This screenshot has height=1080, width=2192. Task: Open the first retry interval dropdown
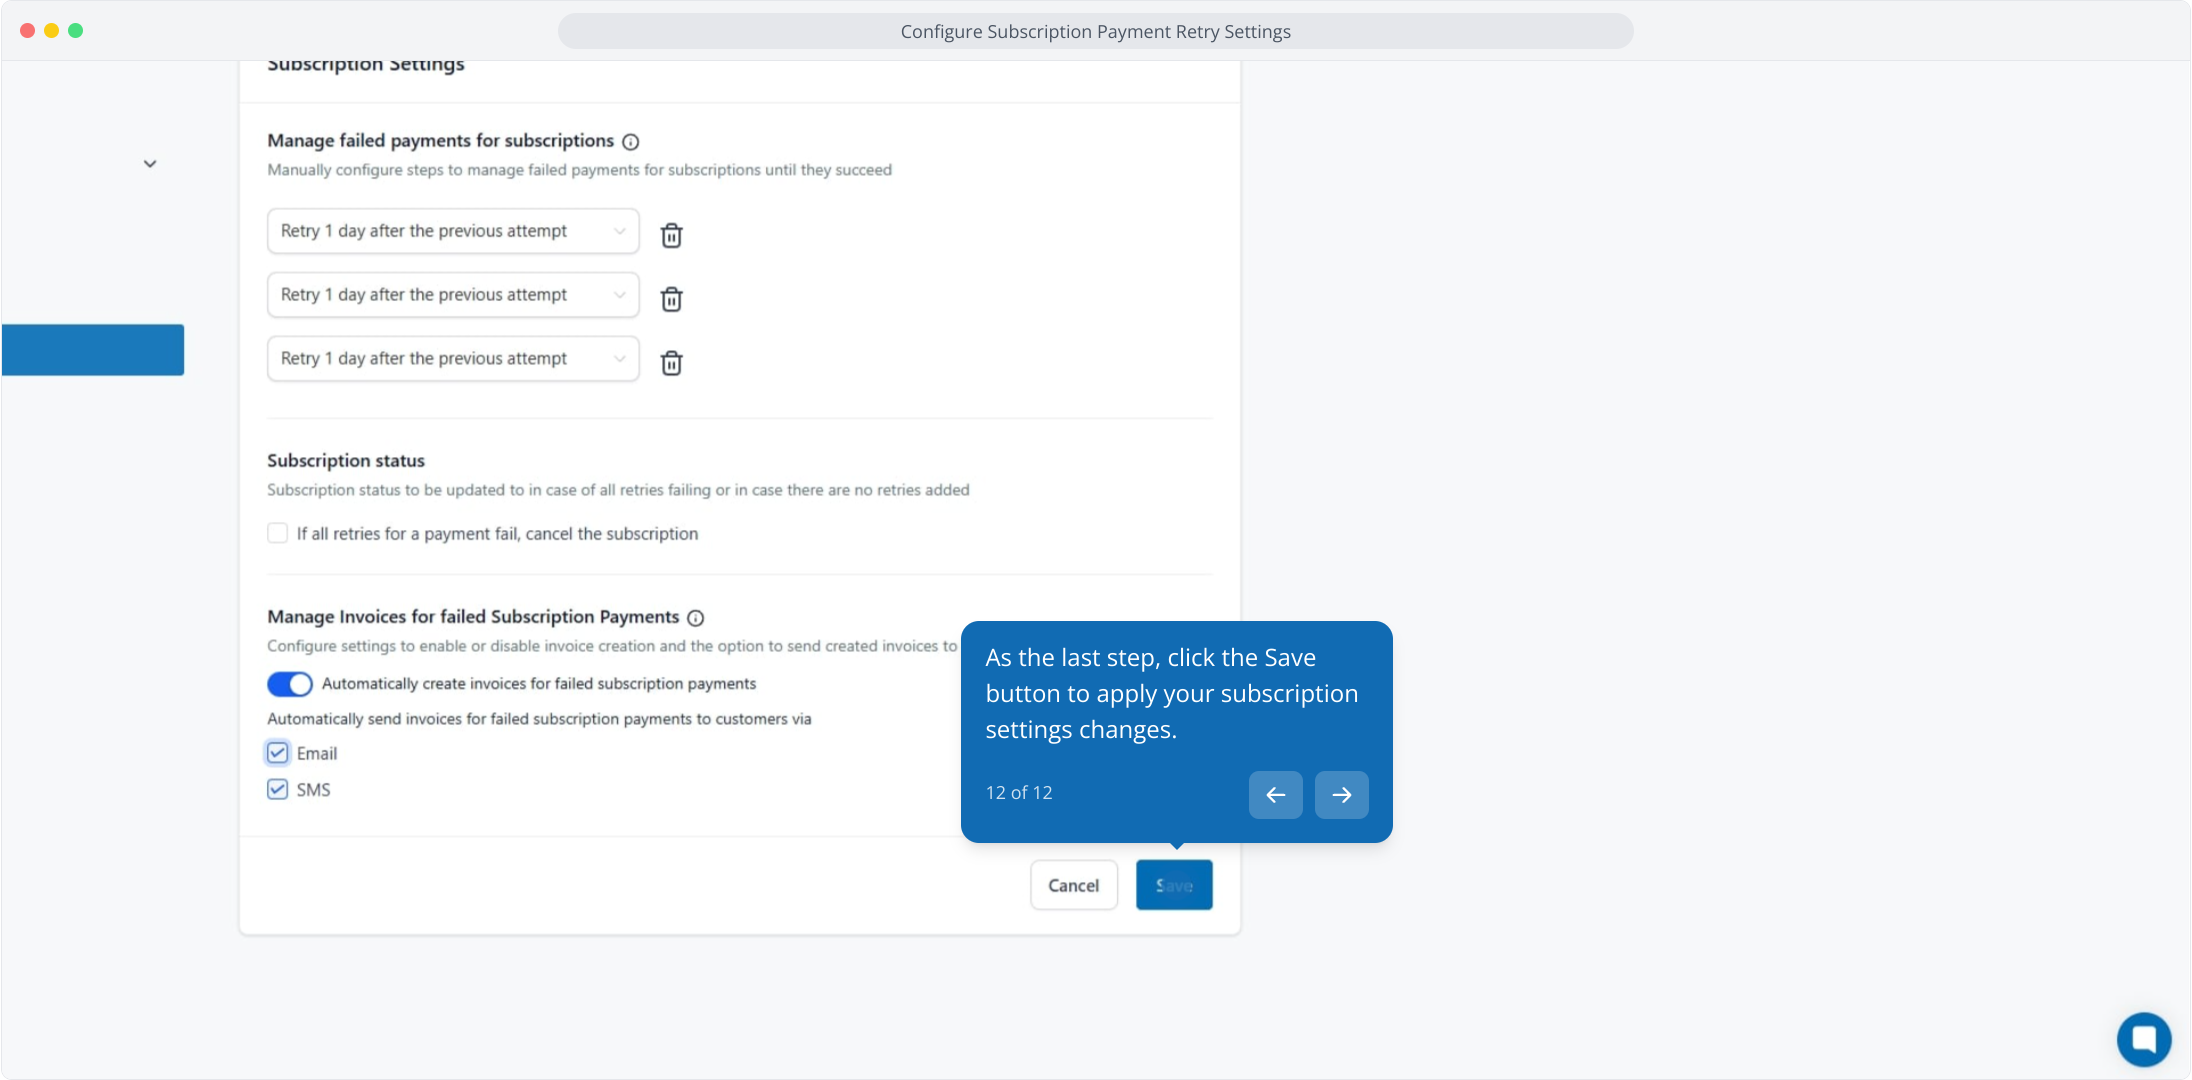pos(453,231)
